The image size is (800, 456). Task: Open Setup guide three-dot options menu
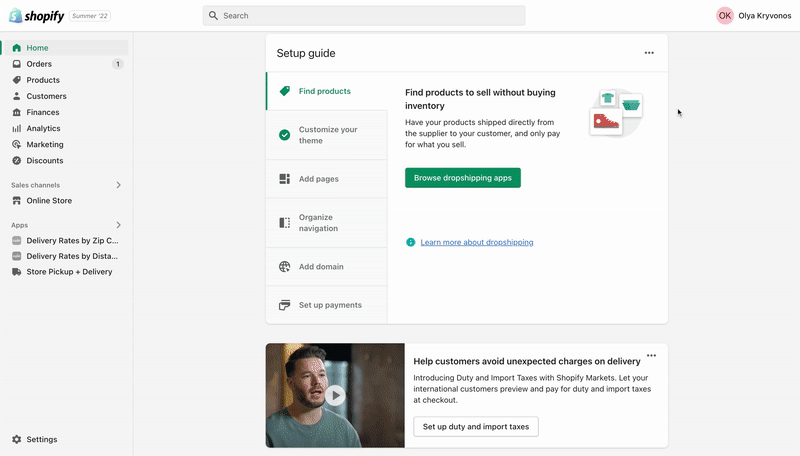[649, 53]
